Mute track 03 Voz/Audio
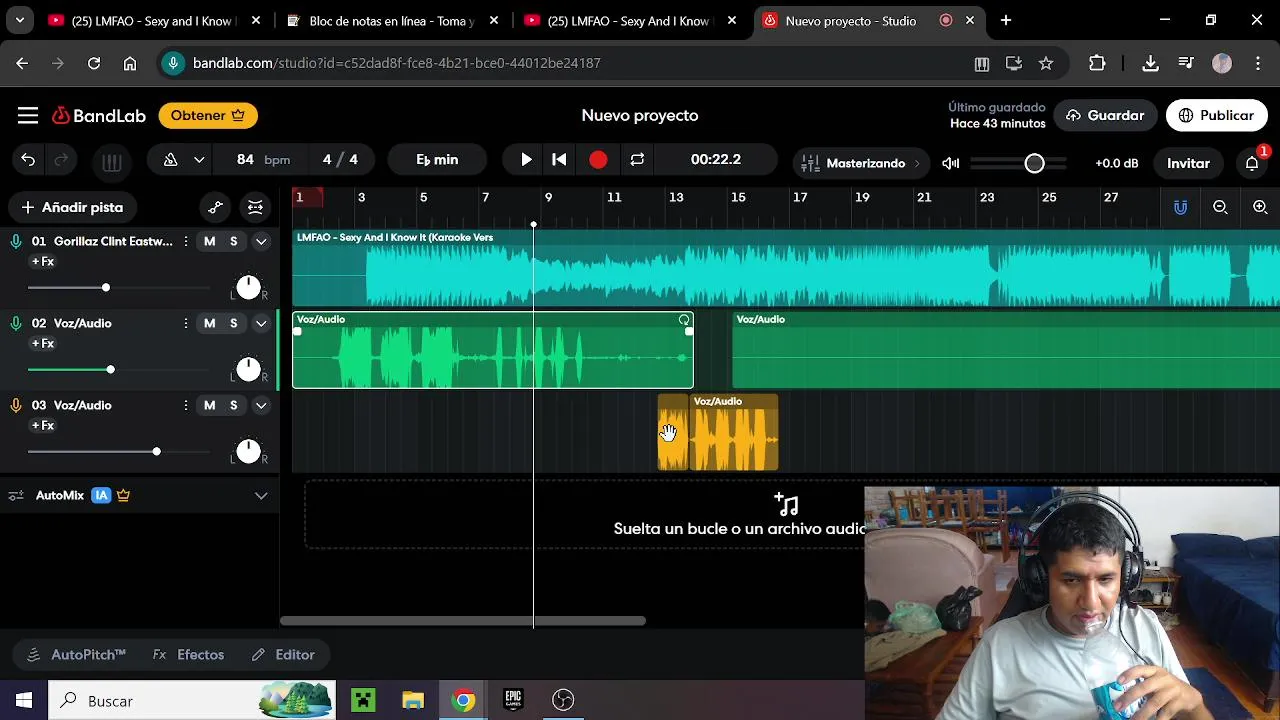This screenshot has height=720, width=1280. tap(209, 405)
